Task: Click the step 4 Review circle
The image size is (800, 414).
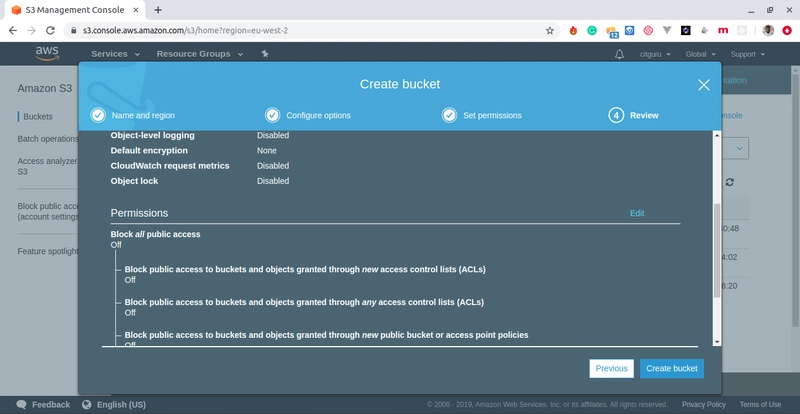Action: pyautogui.click(x=616, y=115)
